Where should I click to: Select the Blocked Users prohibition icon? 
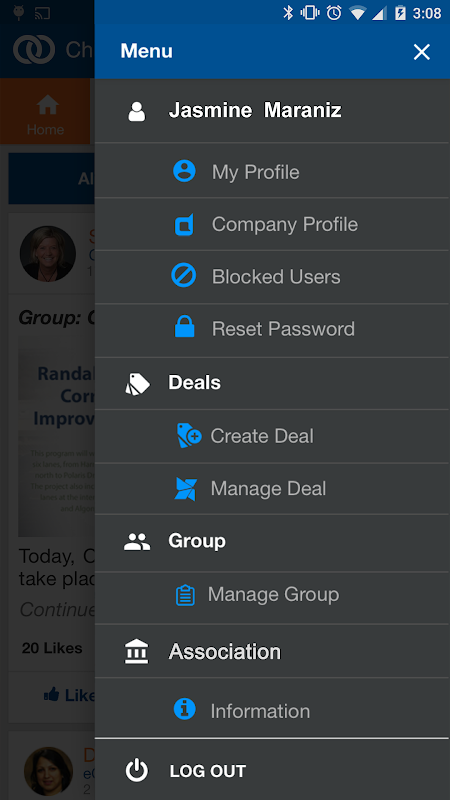tap(184, 276)
